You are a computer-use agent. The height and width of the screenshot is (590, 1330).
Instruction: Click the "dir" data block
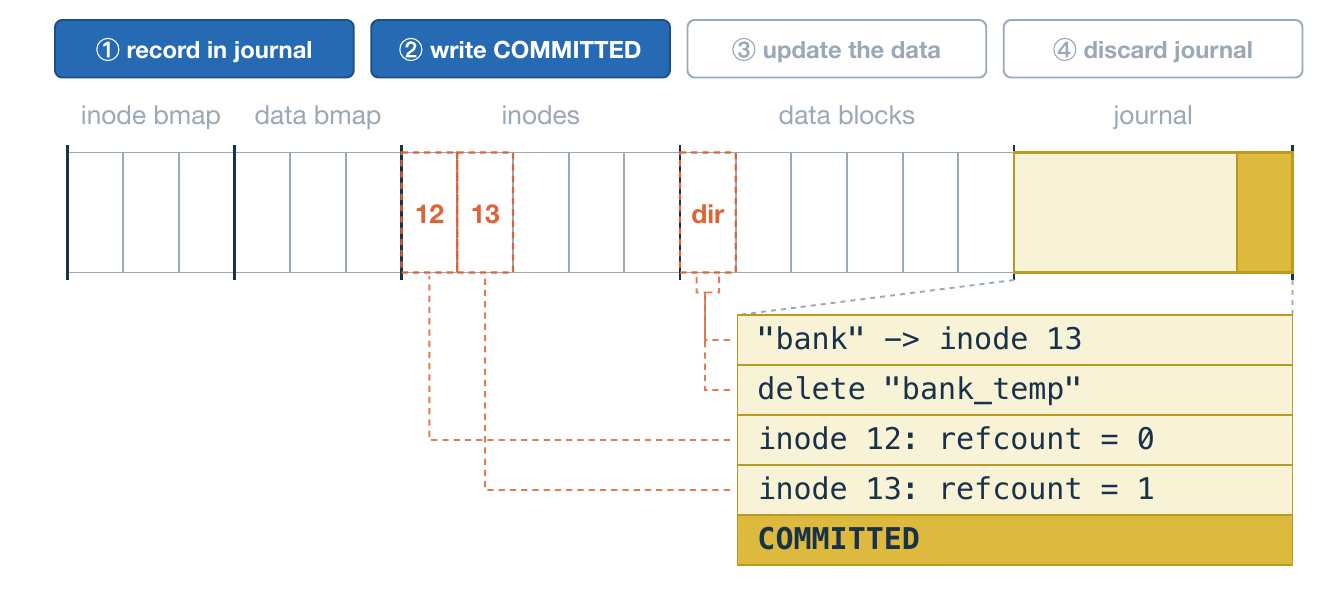708,213
